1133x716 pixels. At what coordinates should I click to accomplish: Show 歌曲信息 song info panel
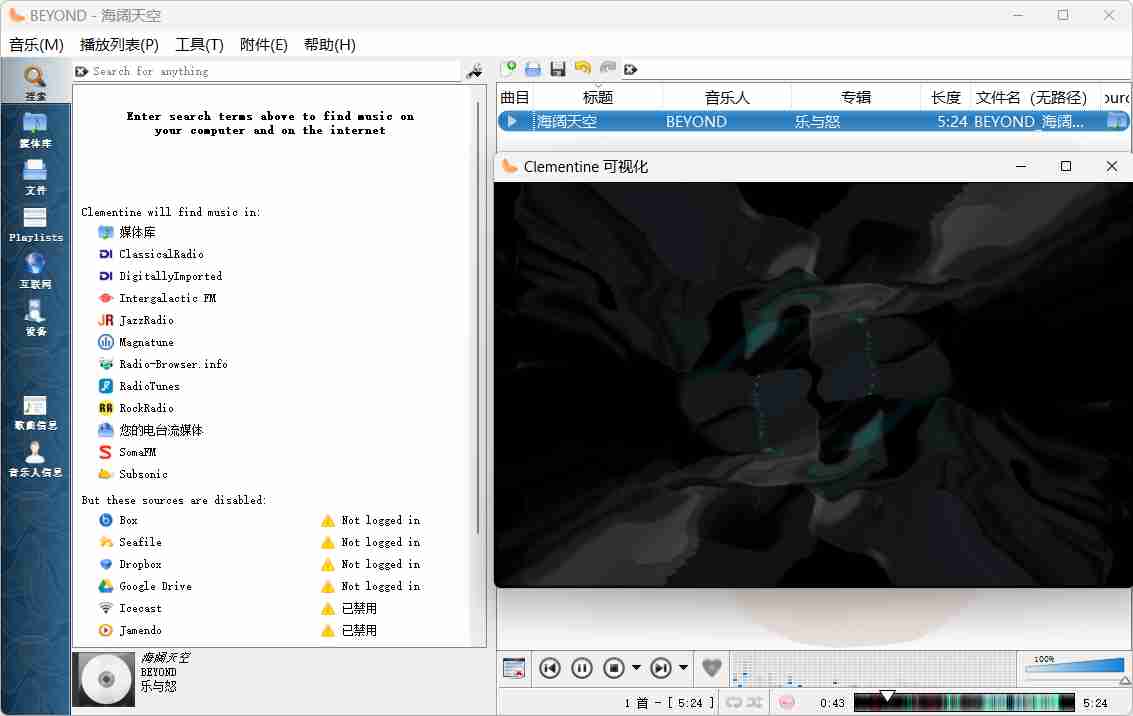35,412
